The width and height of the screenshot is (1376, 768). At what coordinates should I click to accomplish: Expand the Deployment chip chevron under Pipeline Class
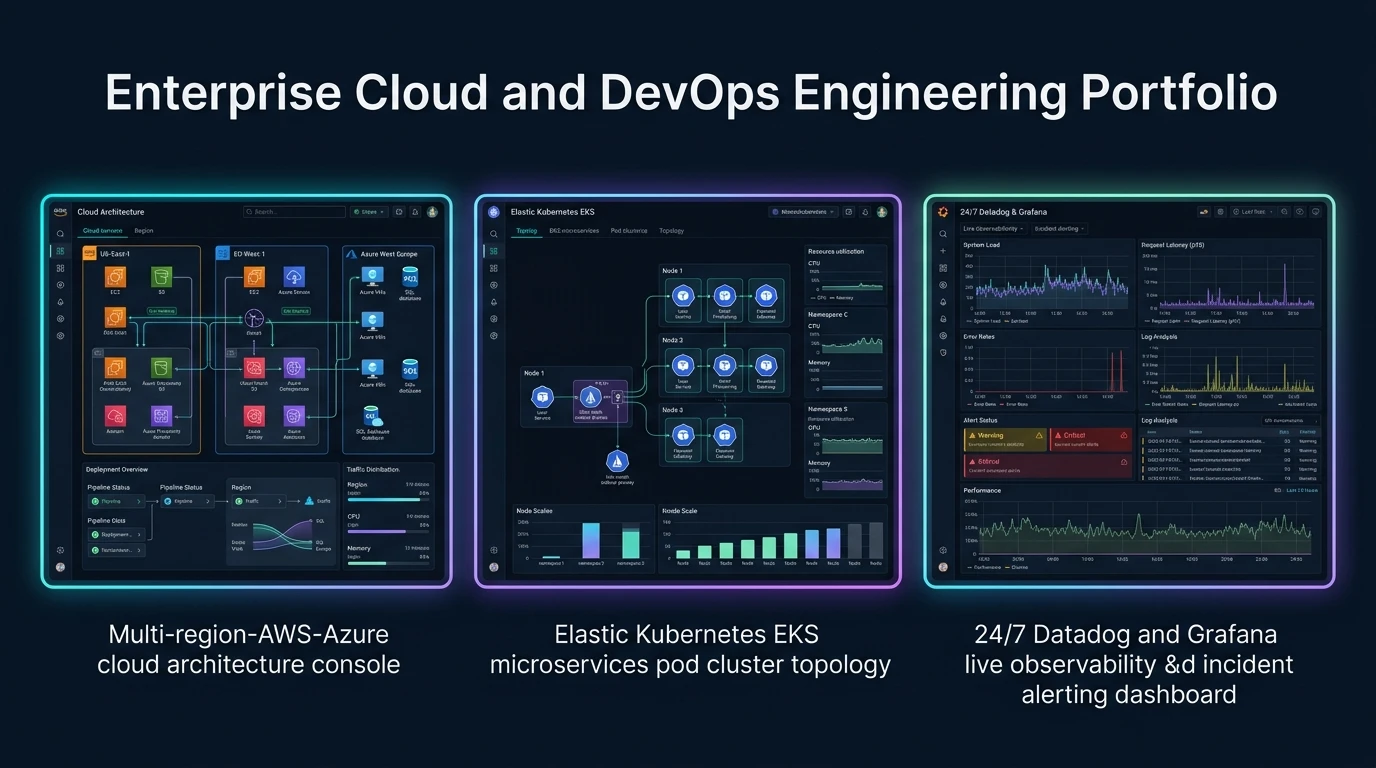139,535
